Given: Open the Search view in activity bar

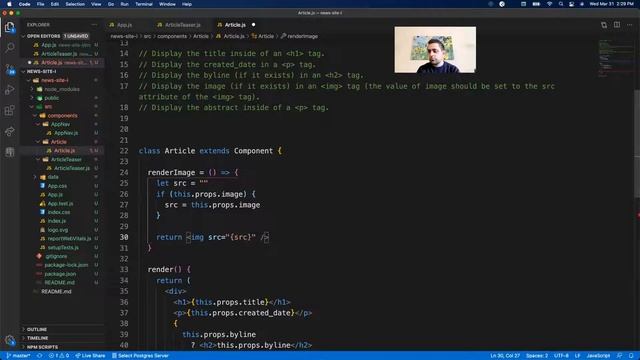Looking at the screenshot, I should pos(10,48).
